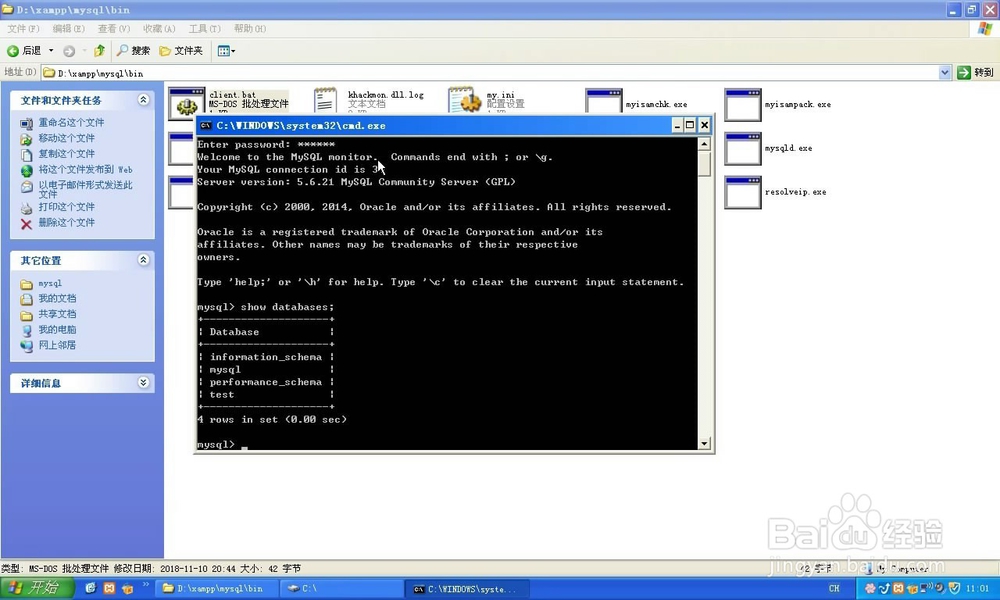
Task: Click Internet Explorer quick launch icon
Action: (x=91, y=589)
